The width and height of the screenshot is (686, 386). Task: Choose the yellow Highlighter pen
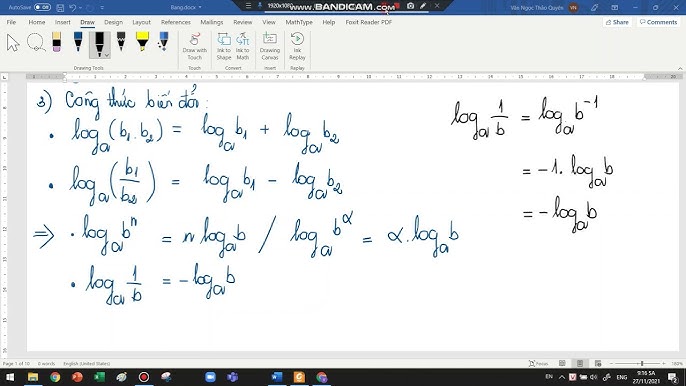(x=142, y=42)
